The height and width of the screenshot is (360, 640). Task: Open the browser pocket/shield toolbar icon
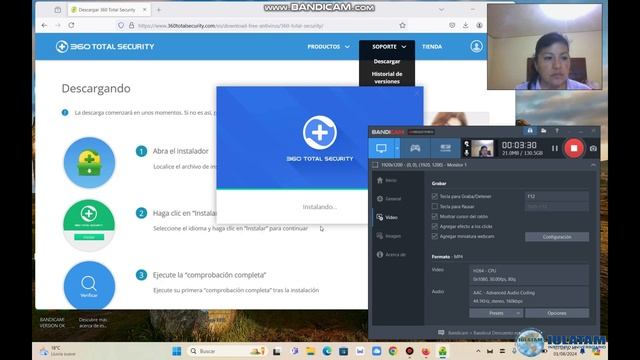452,25
